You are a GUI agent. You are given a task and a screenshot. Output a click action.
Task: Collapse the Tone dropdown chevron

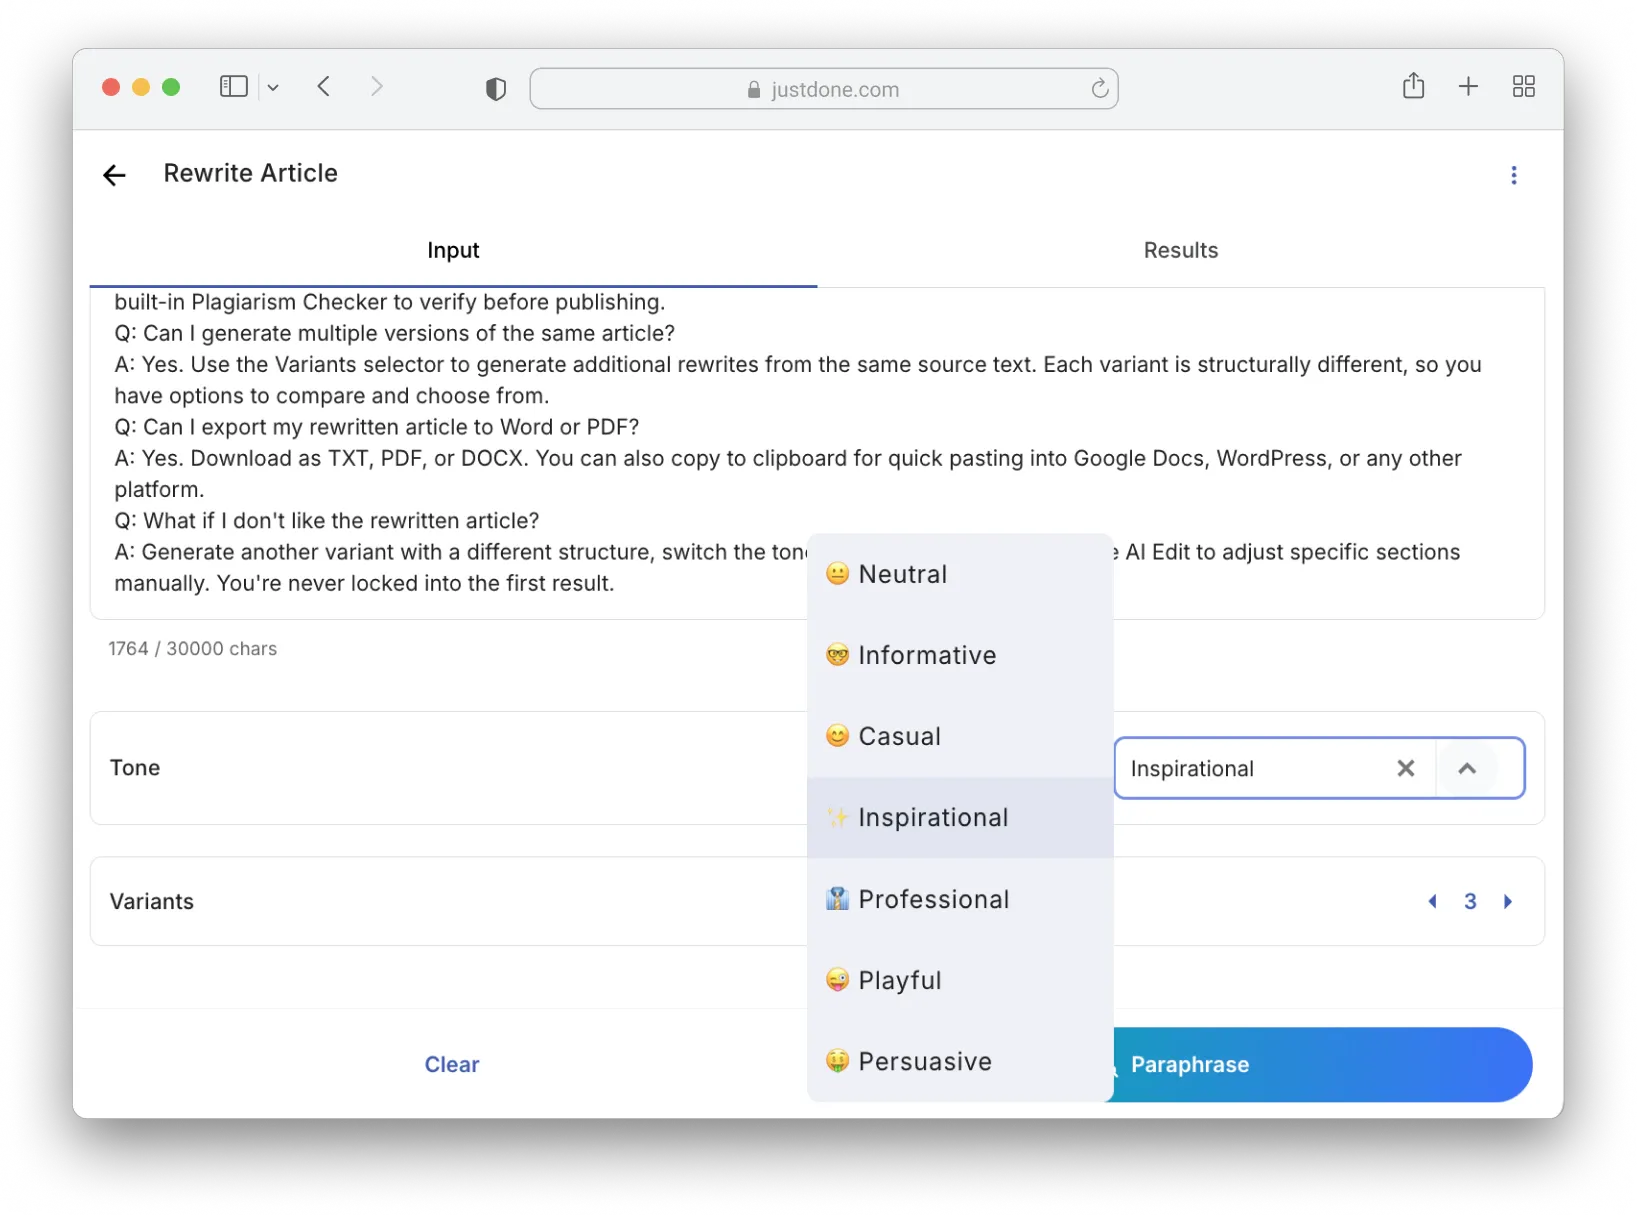(x=1466, y=768)
